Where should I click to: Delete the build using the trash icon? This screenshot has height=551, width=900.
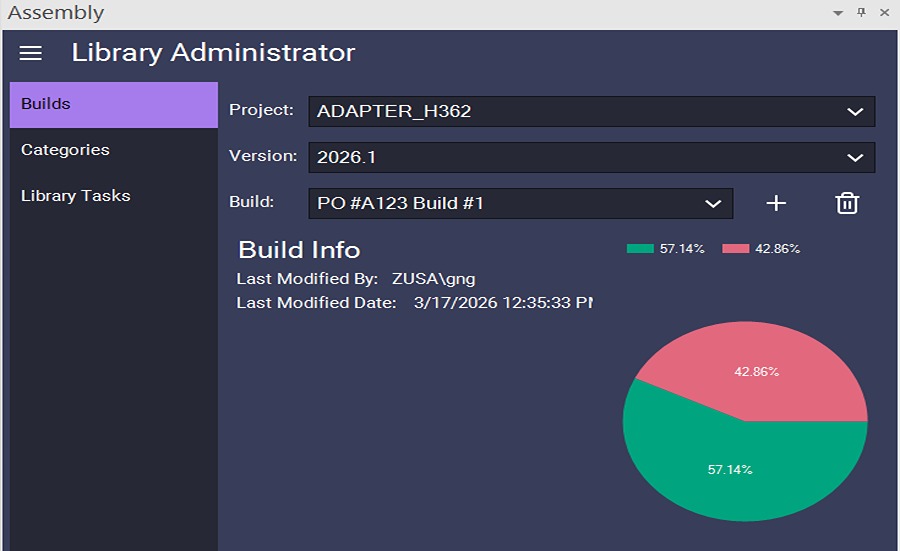pyautogui.click(x=847, y=203)
